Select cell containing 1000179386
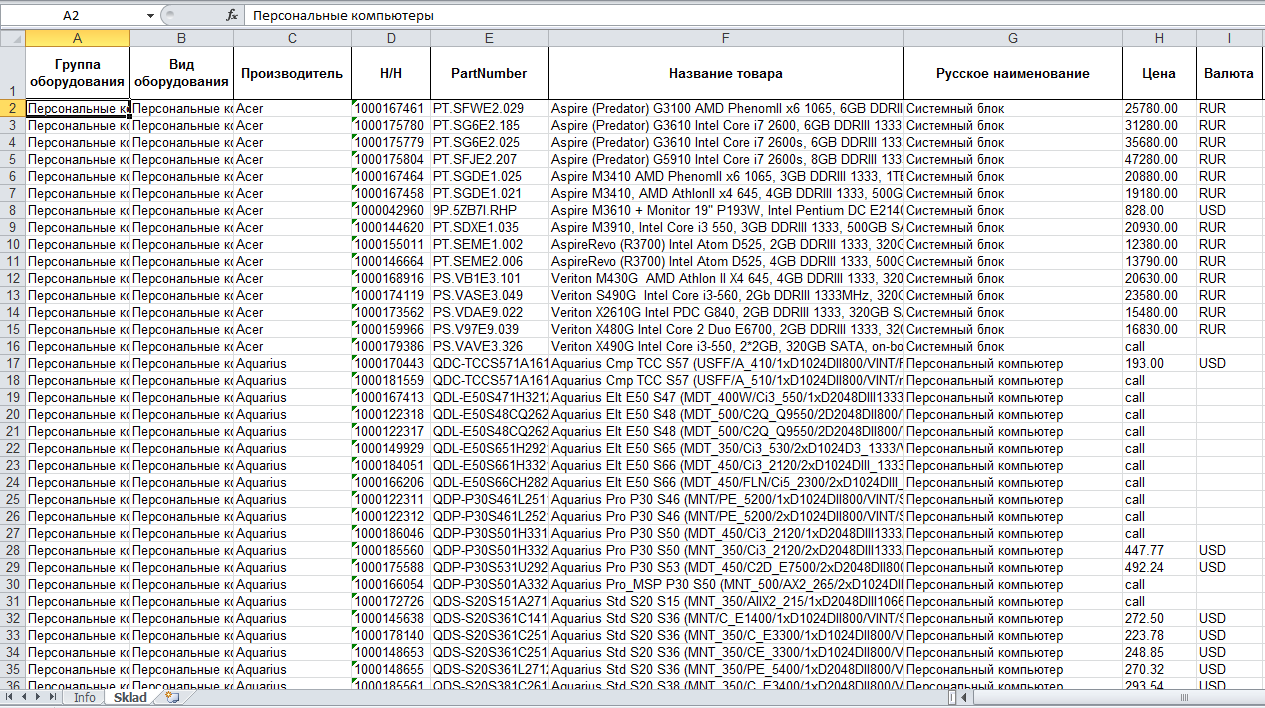This screenshot has height=708, width=1265. 391,346
